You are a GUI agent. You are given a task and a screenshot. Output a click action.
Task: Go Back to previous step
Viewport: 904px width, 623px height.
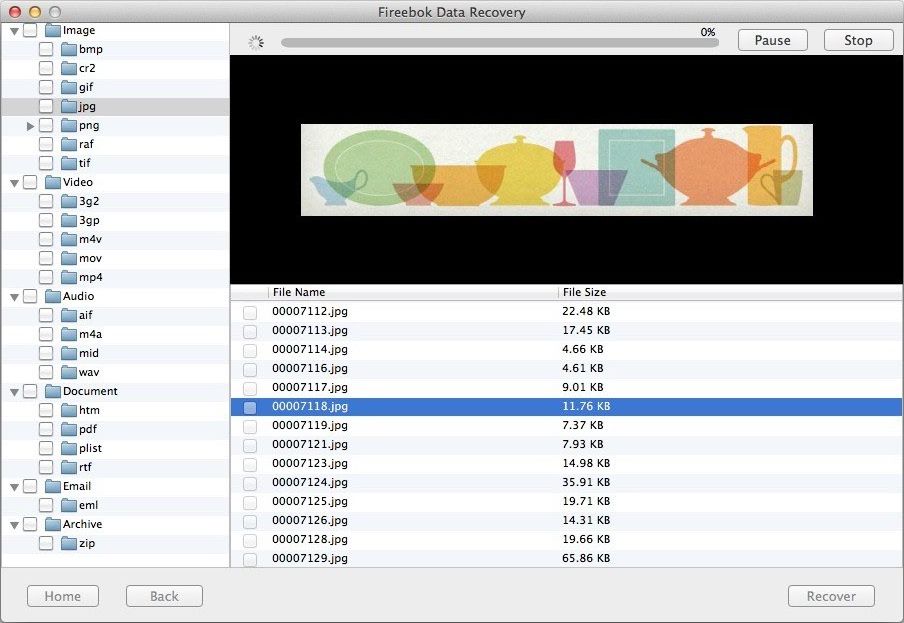[x=164, y=596]
